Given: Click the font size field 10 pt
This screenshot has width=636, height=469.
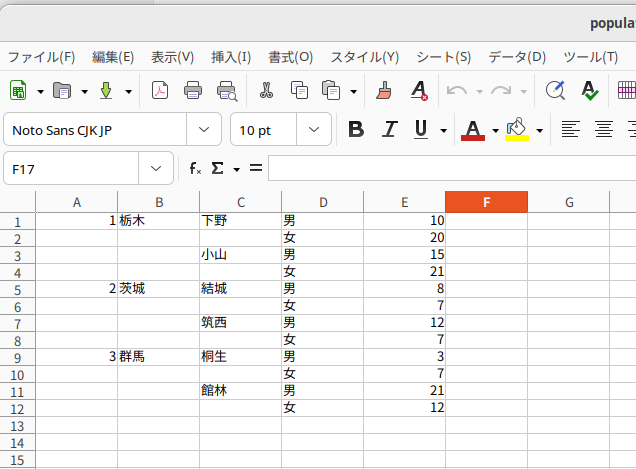Looking at the screenshot, I should 264,130.
